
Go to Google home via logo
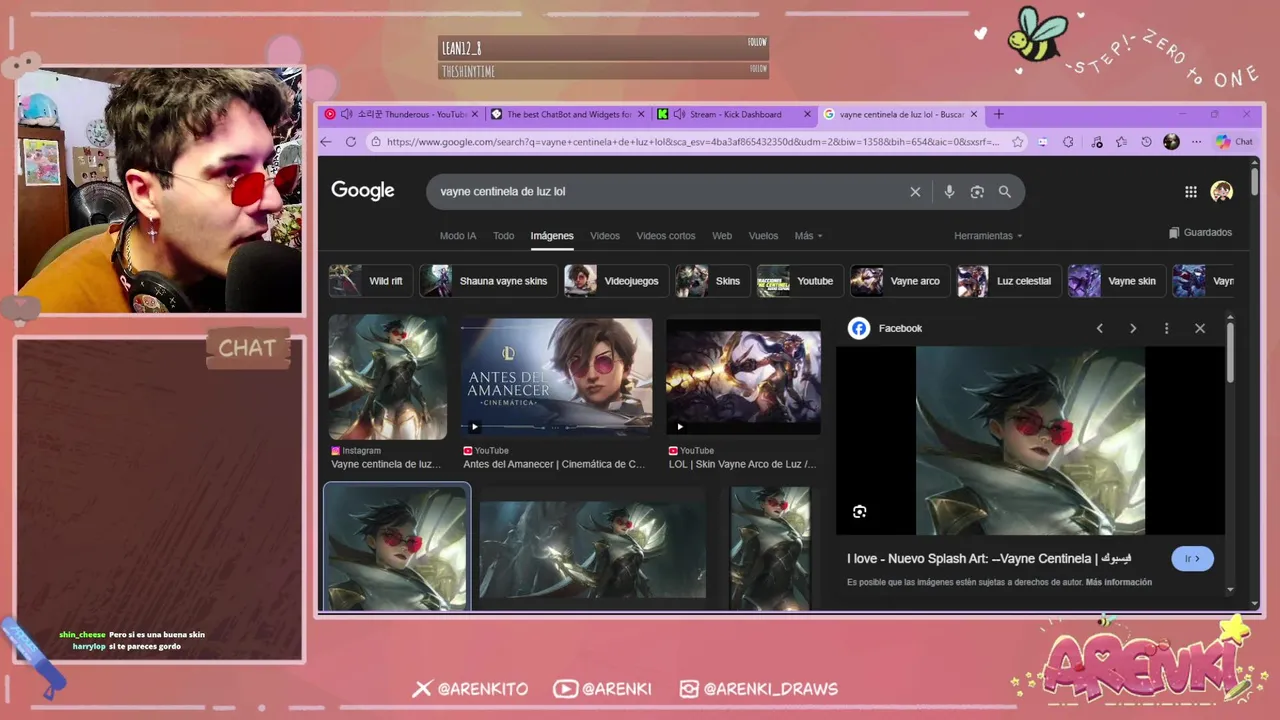(x=363, y=191)
